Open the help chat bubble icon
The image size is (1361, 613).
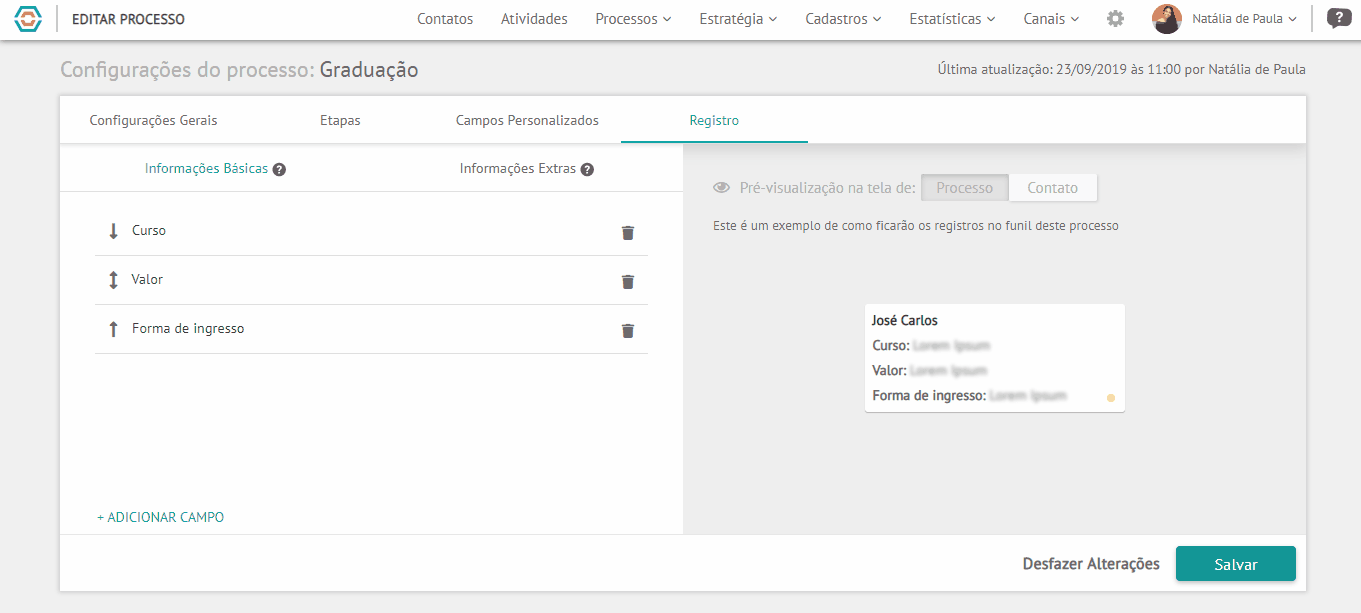[x=1339, y=18]
